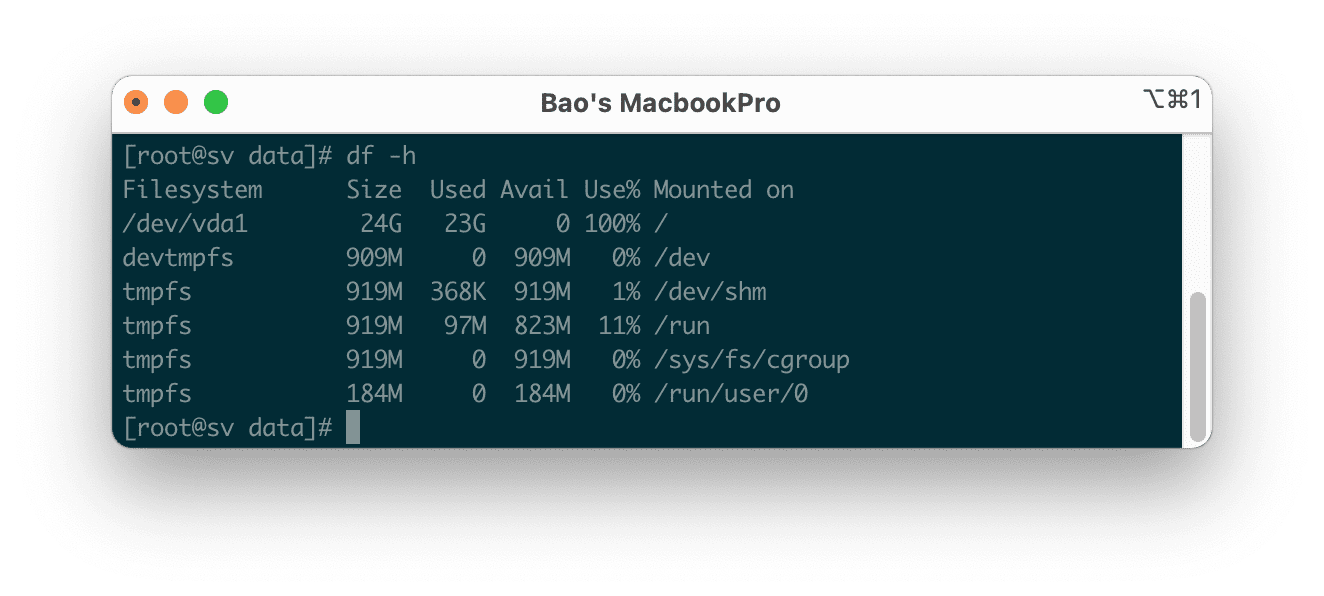Select the 'Mounted on' column header text
Screen dimensions: 1324x596
click(x=723, y=190)
